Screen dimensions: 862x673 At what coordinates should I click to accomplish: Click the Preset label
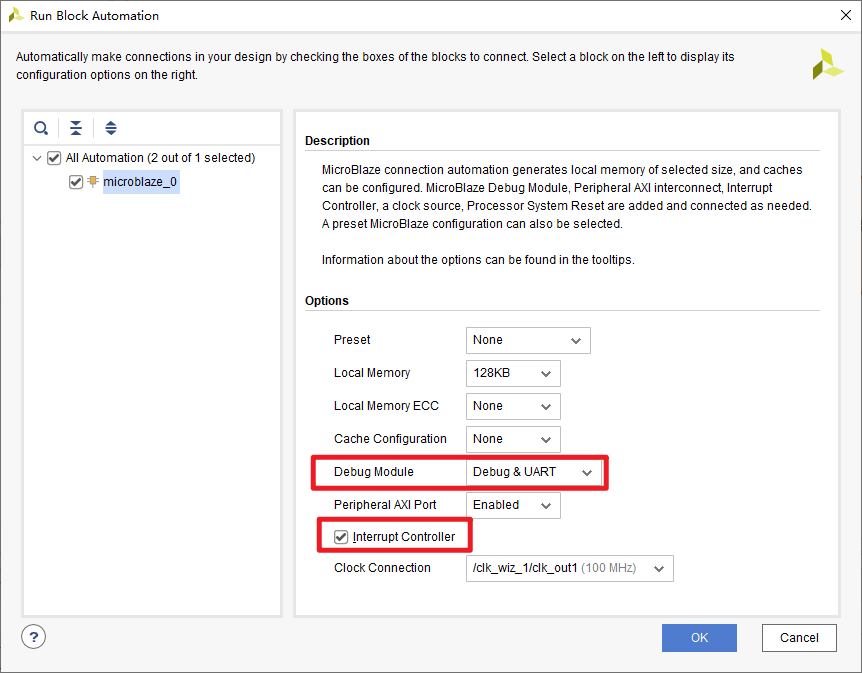(x=352, y=340)
